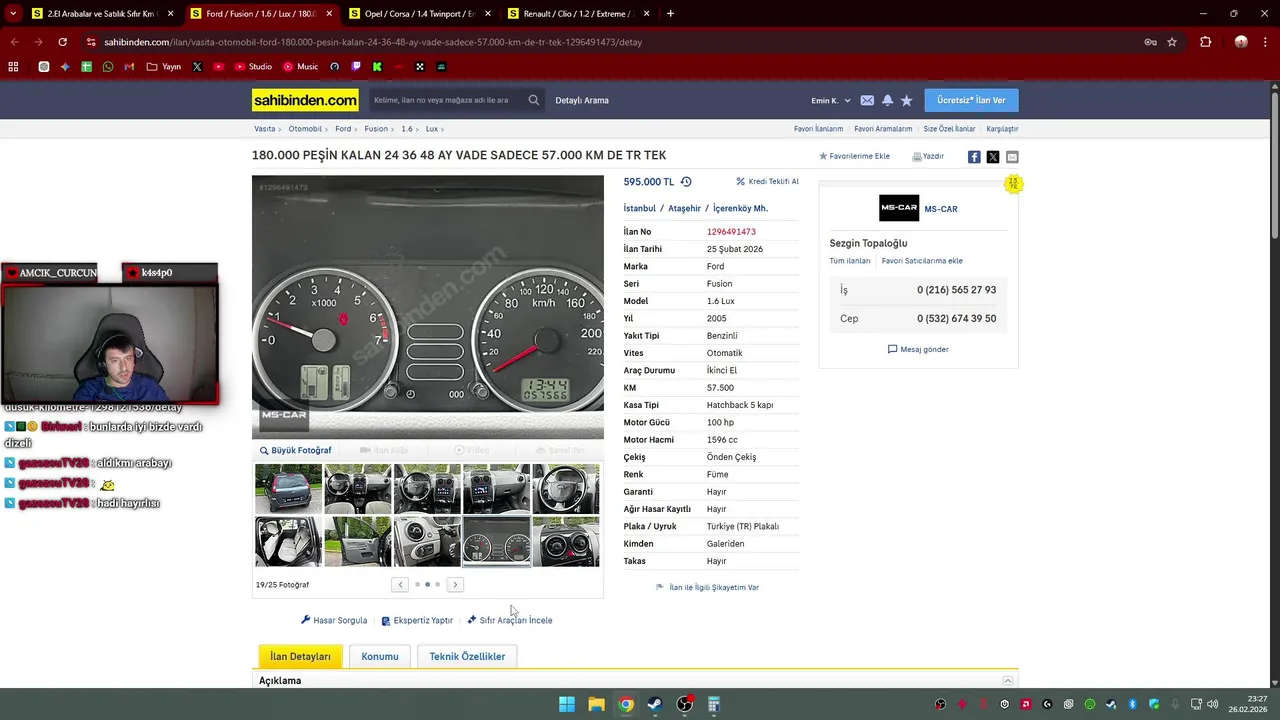Go to next photo thumbnails page
This screenshot has width=1280, height=720.
455,585
